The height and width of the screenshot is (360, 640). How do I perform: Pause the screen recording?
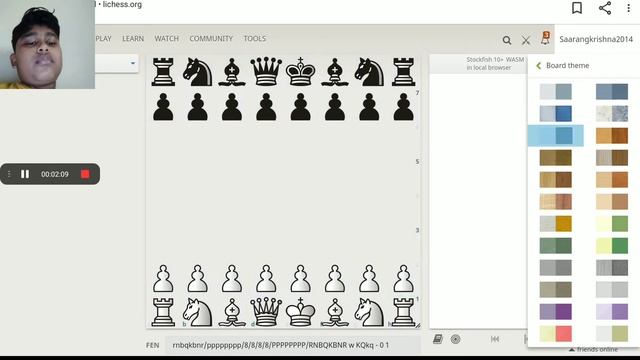[25, 174]
